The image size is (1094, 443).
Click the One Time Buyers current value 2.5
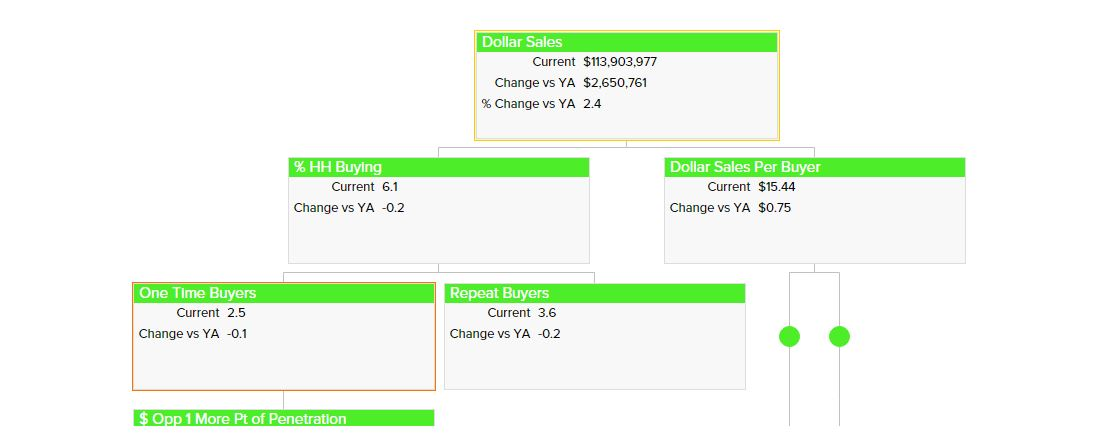tap(236, 313)
